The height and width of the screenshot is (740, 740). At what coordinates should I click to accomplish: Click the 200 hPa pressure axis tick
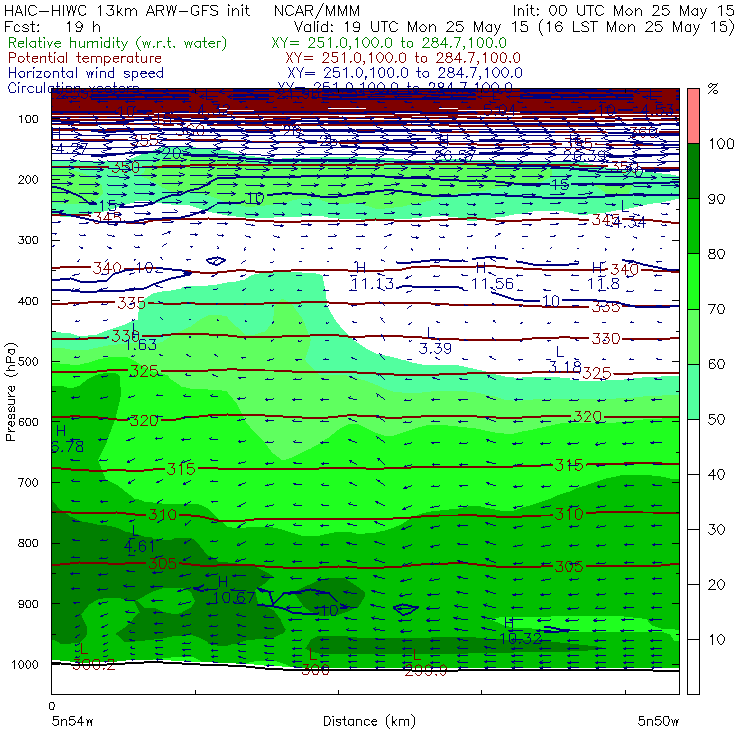[28, 180]
